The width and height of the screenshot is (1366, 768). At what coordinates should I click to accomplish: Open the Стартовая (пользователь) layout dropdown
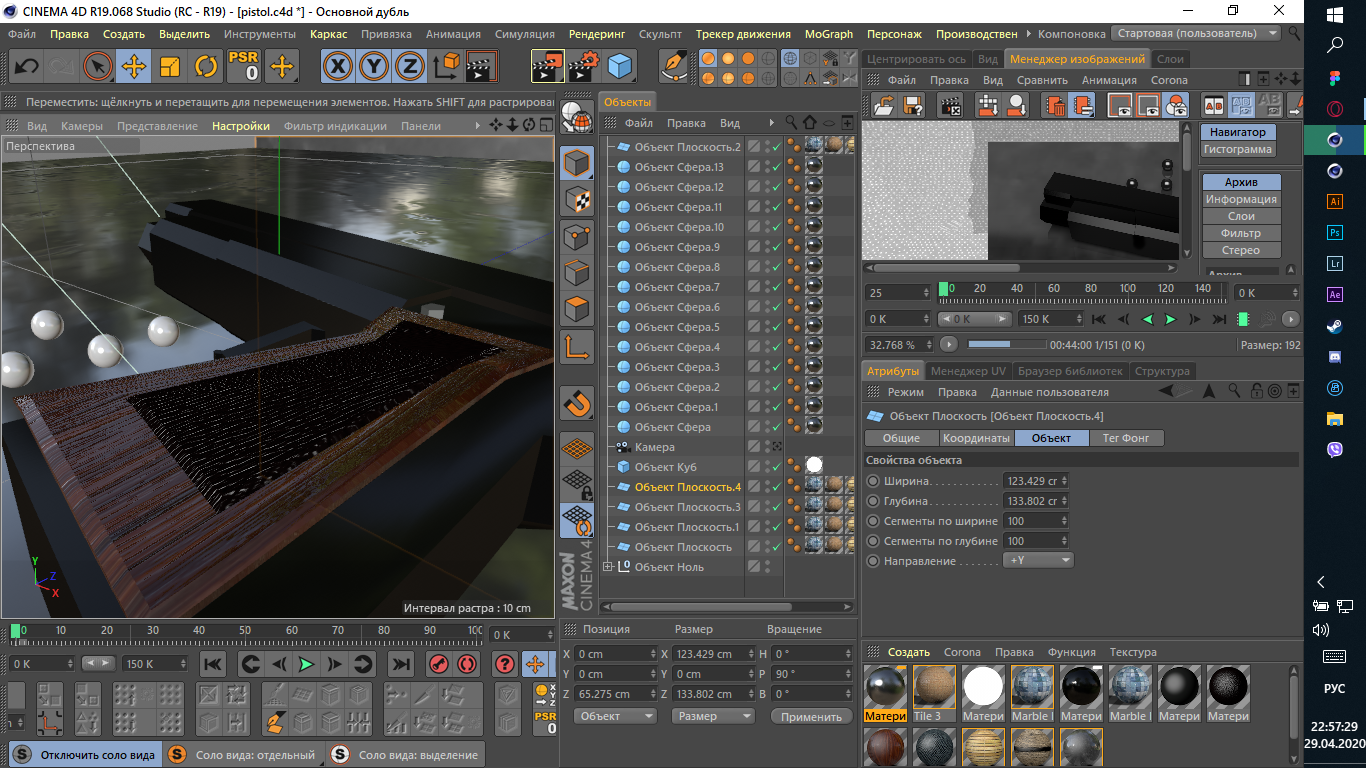point(1196,33)
